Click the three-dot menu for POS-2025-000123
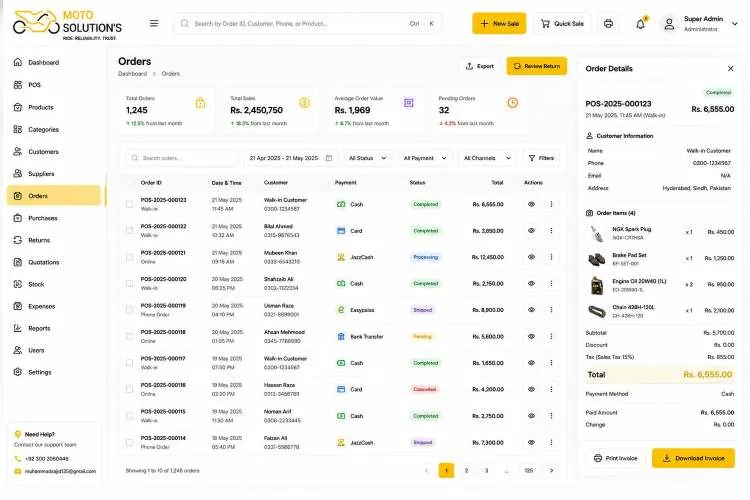The image size is (750, 500). click(x=551, y=204)
